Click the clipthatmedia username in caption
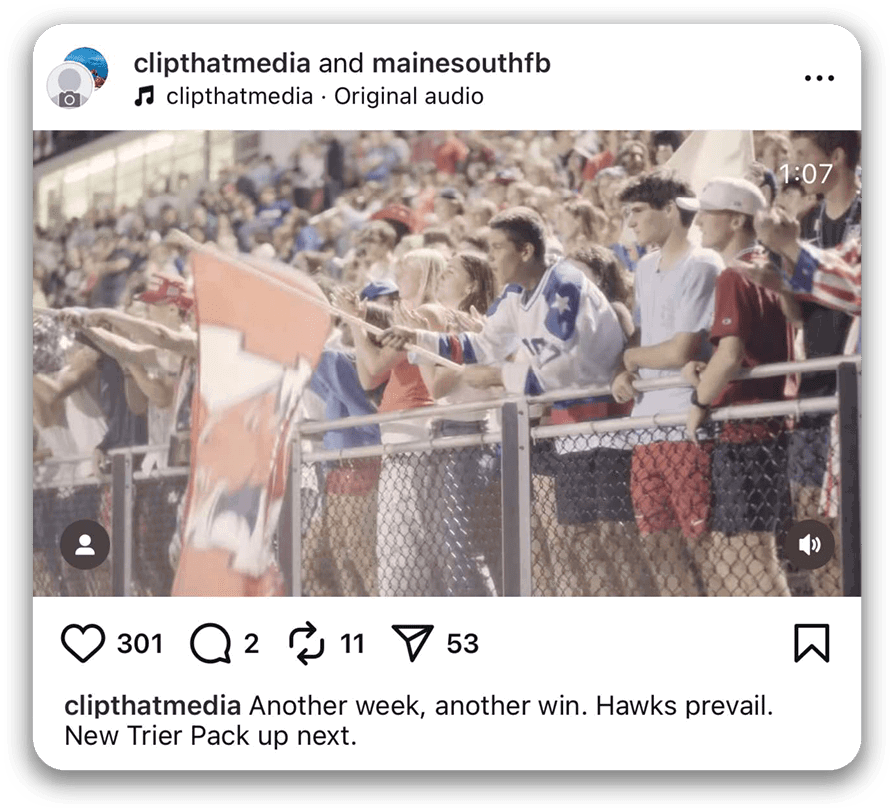Viewport: 894px width, 812px height. click(152, 706)
